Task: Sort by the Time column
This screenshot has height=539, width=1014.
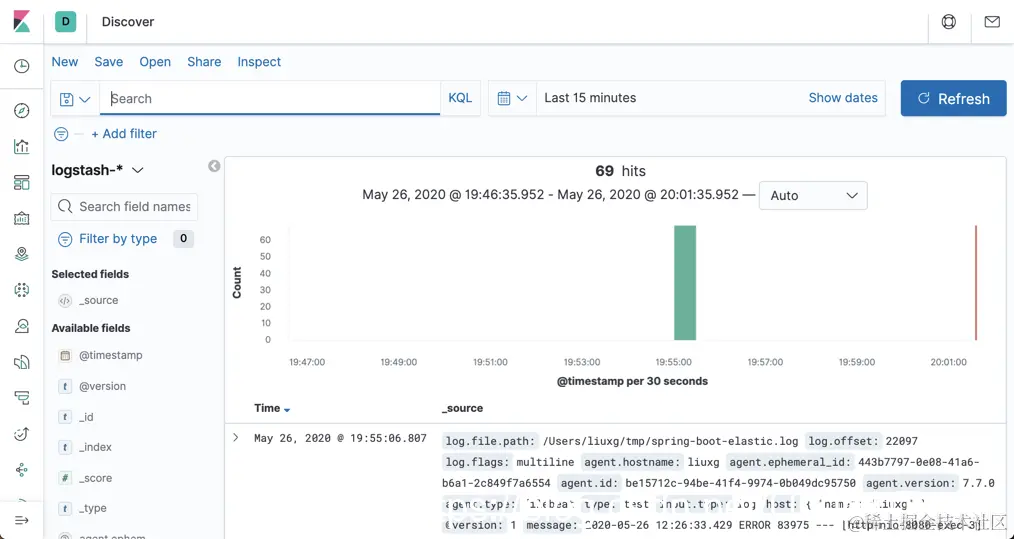Action: pos(272,408)
